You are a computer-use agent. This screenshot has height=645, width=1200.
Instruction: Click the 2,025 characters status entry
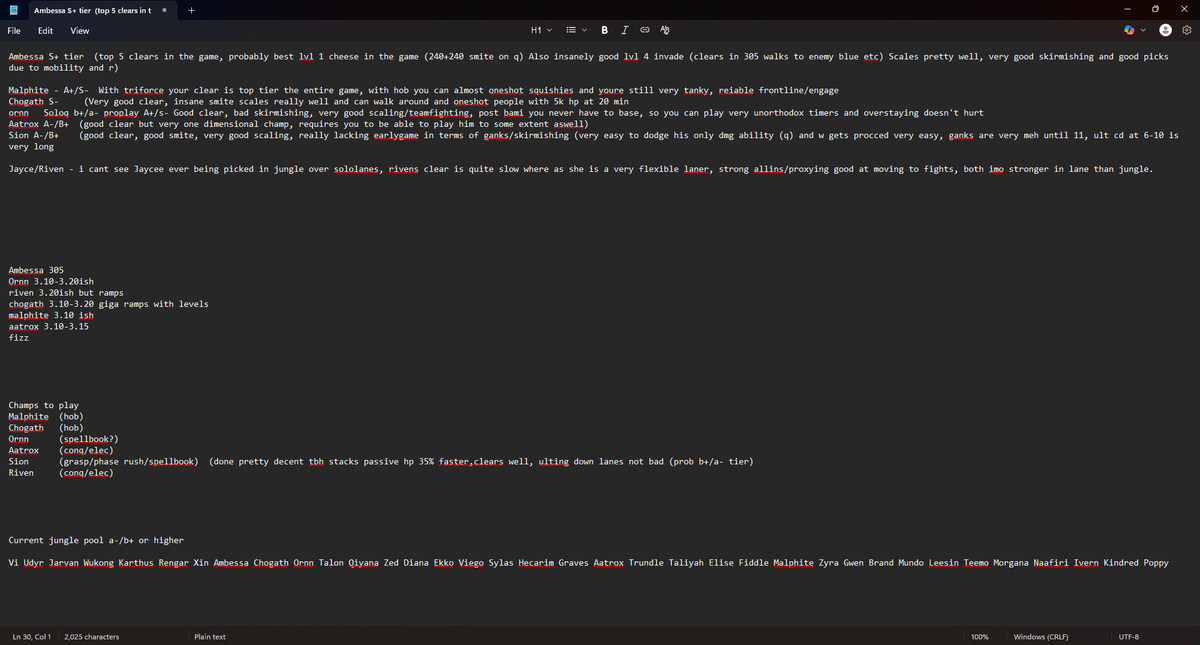(x=91, y=637)
